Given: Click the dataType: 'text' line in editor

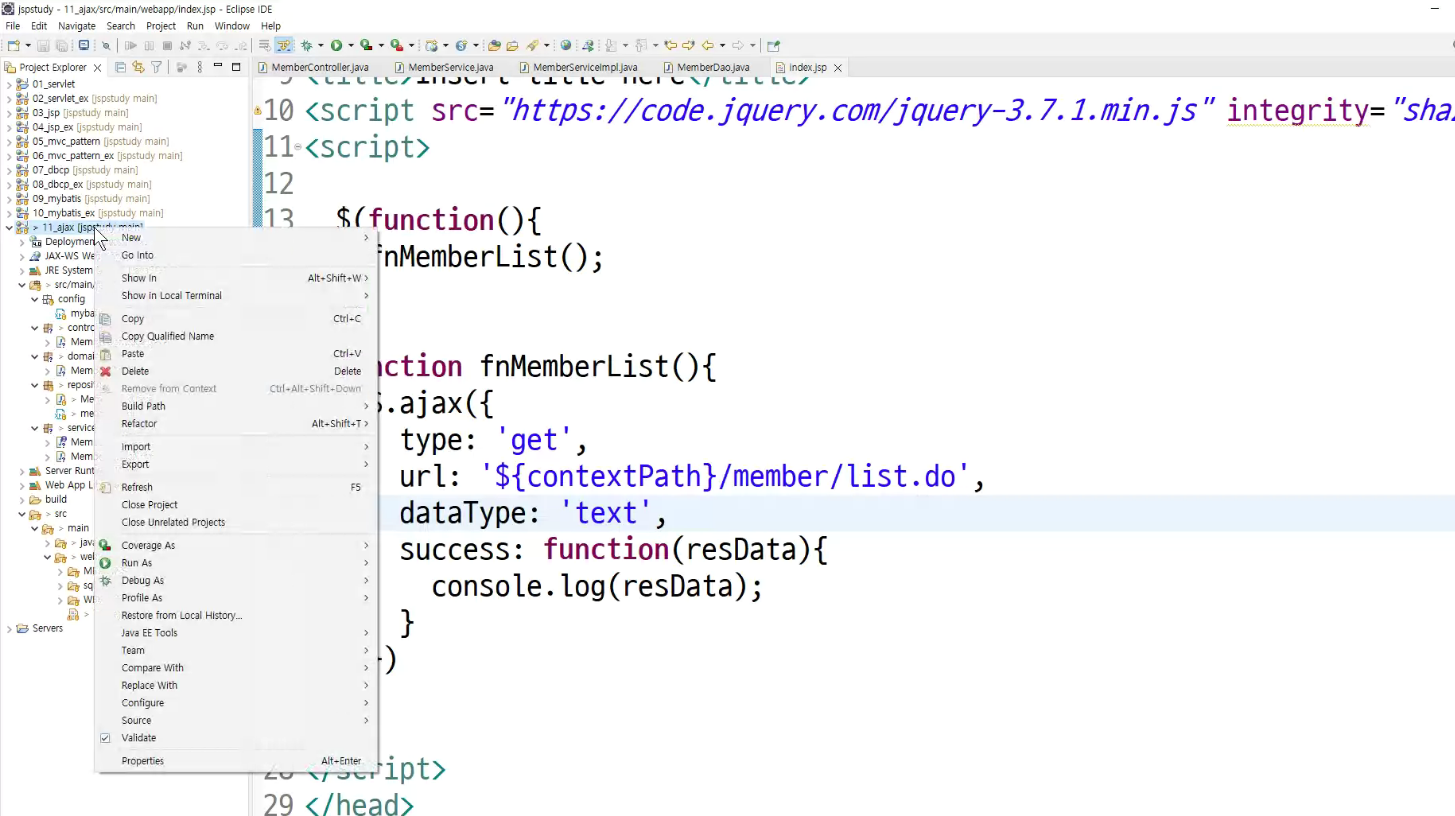Looking at the screenshot, I should [533, 513].
